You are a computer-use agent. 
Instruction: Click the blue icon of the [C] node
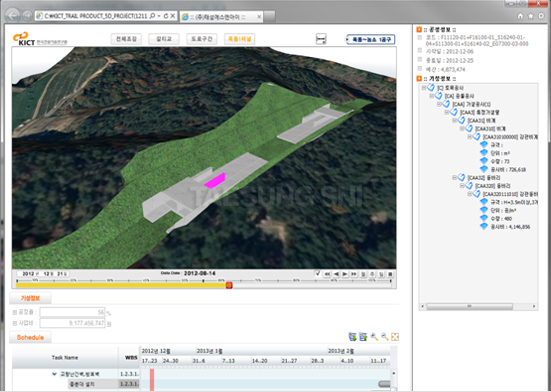431,87
